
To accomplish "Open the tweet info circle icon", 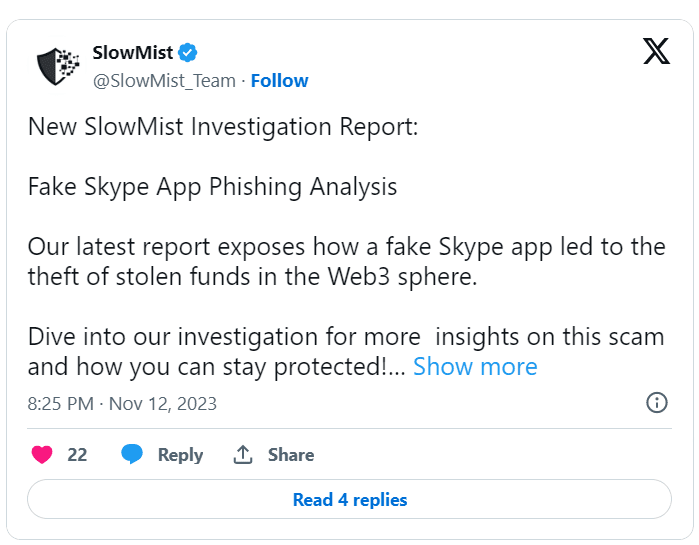I will pyautogui.click(x=657, y=403).
